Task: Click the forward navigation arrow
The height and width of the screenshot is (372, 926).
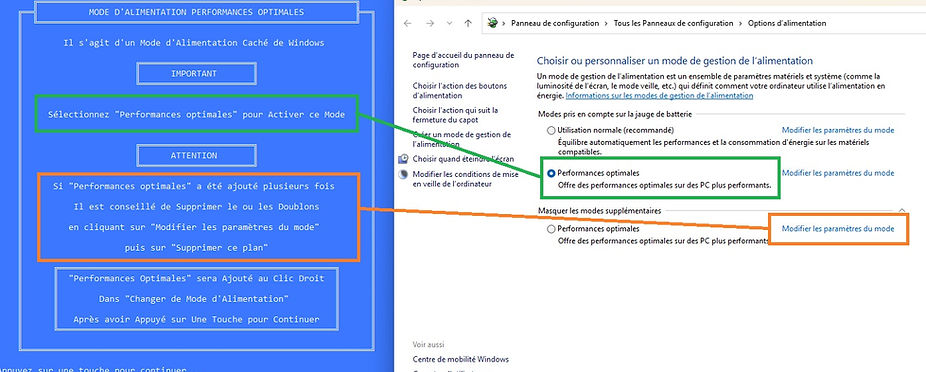Action: [x=430, y=23]
